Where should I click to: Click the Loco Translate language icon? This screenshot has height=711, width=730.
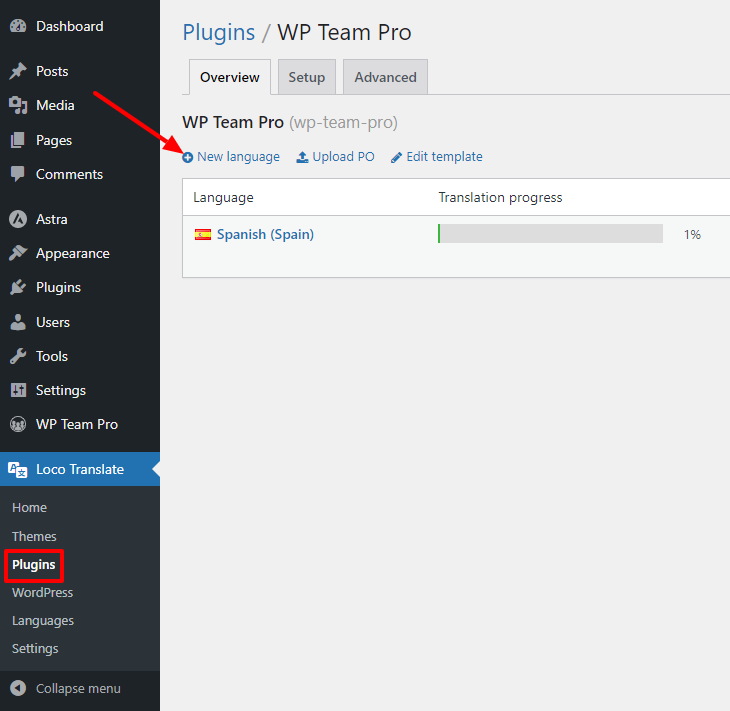tap(18, 469)
